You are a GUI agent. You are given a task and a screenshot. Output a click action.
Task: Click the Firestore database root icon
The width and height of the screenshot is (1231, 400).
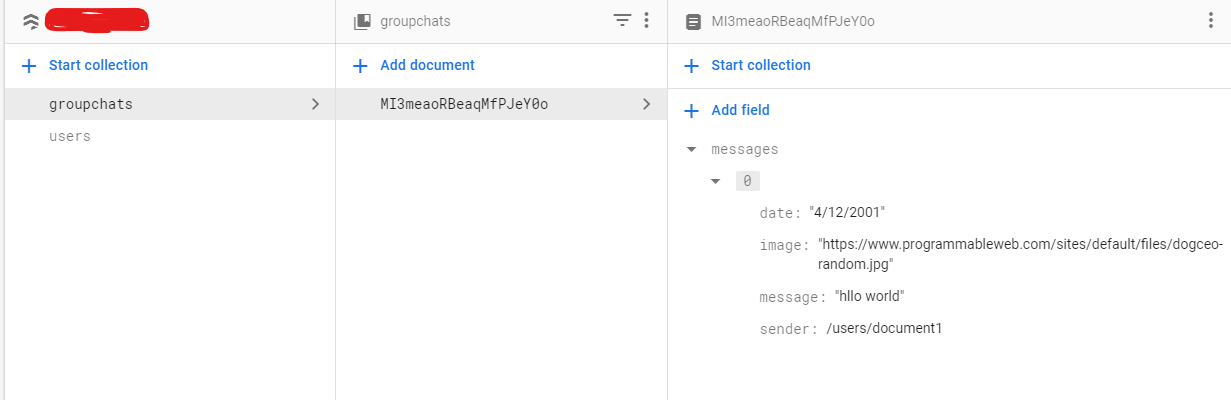(x=30, y=21)
